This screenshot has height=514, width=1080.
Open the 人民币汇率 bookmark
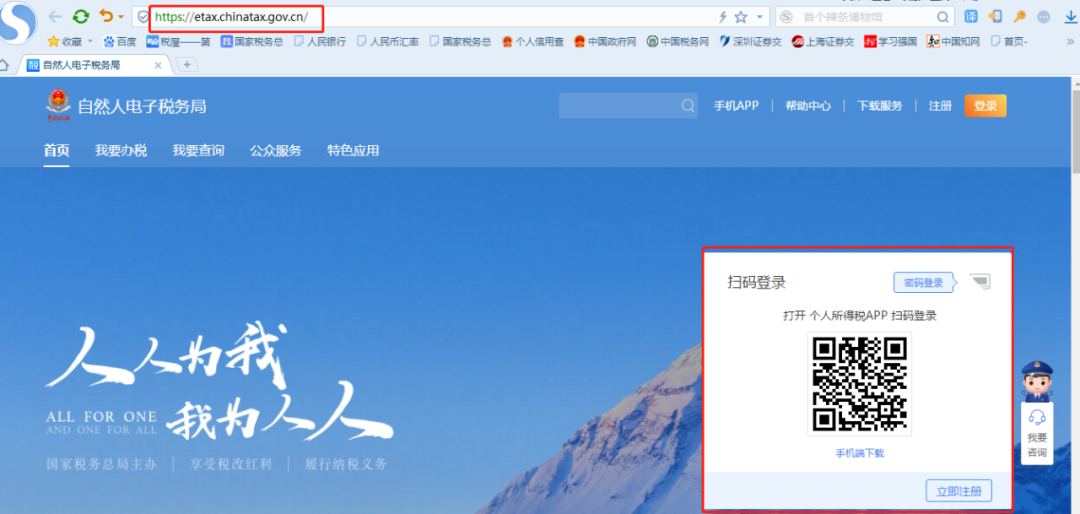387,41
